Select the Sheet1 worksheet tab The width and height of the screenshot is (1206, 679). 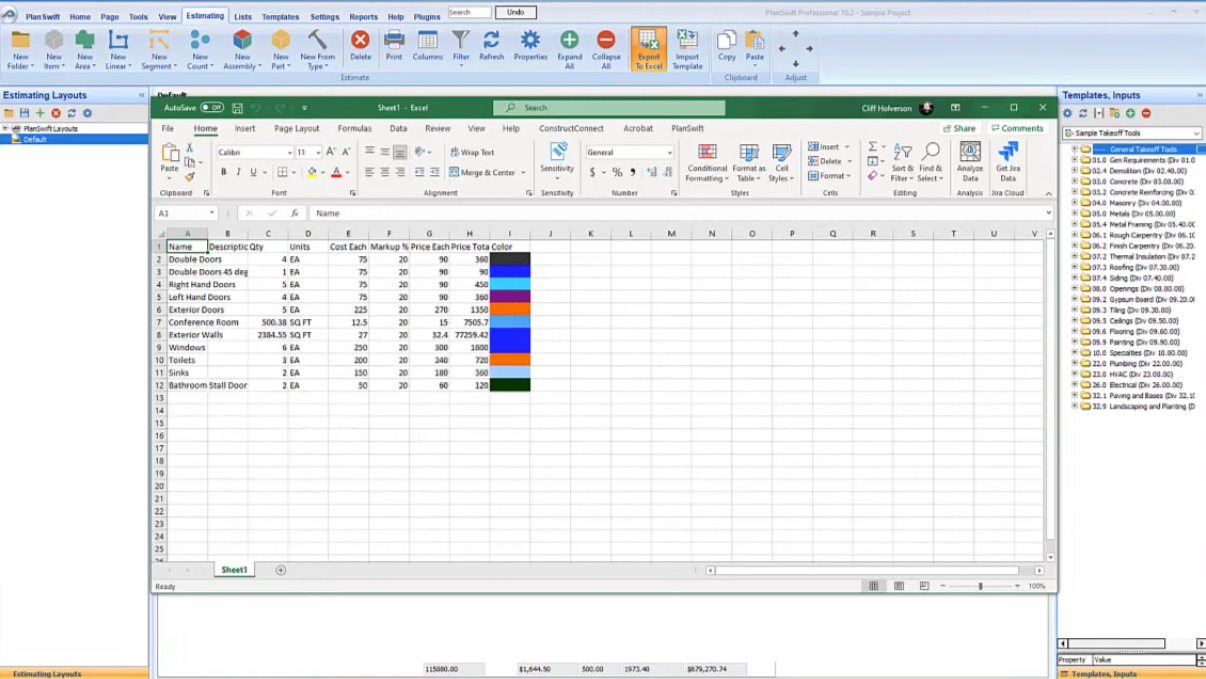[234, 569]
